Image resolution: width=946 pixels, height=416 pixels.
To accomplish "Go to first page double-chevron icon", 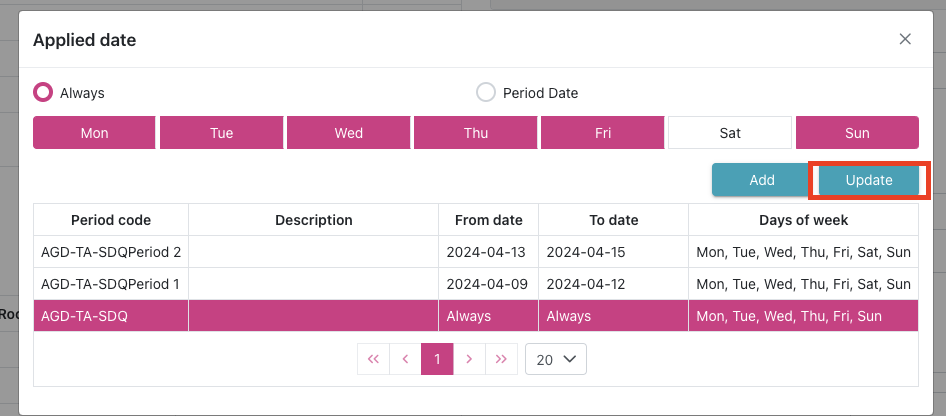I will pos(373,360).
